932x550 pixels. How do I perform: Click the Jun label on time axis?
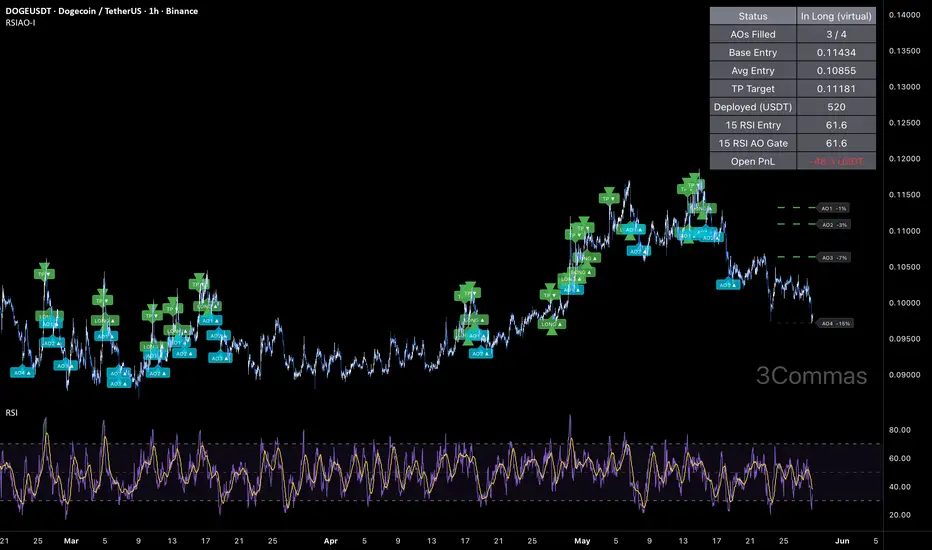842,541
